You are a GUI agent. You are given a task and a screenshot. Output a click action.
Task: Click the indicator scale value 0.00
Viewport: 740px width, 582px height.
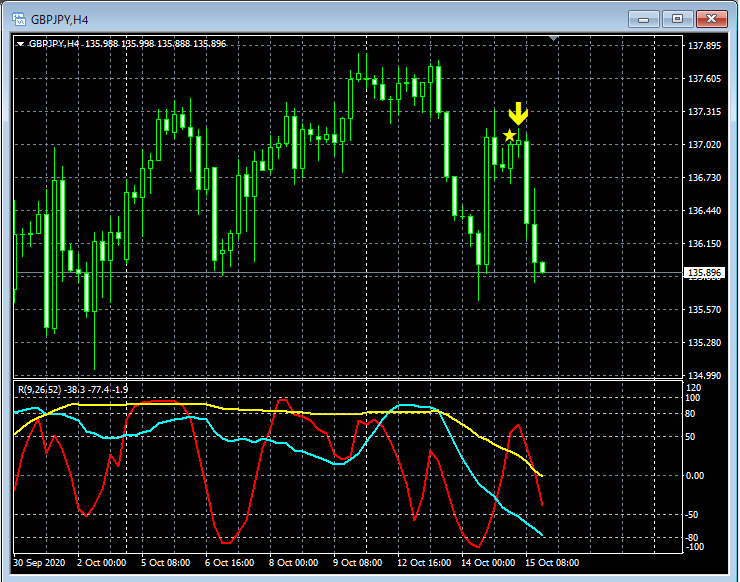[695, 475]
